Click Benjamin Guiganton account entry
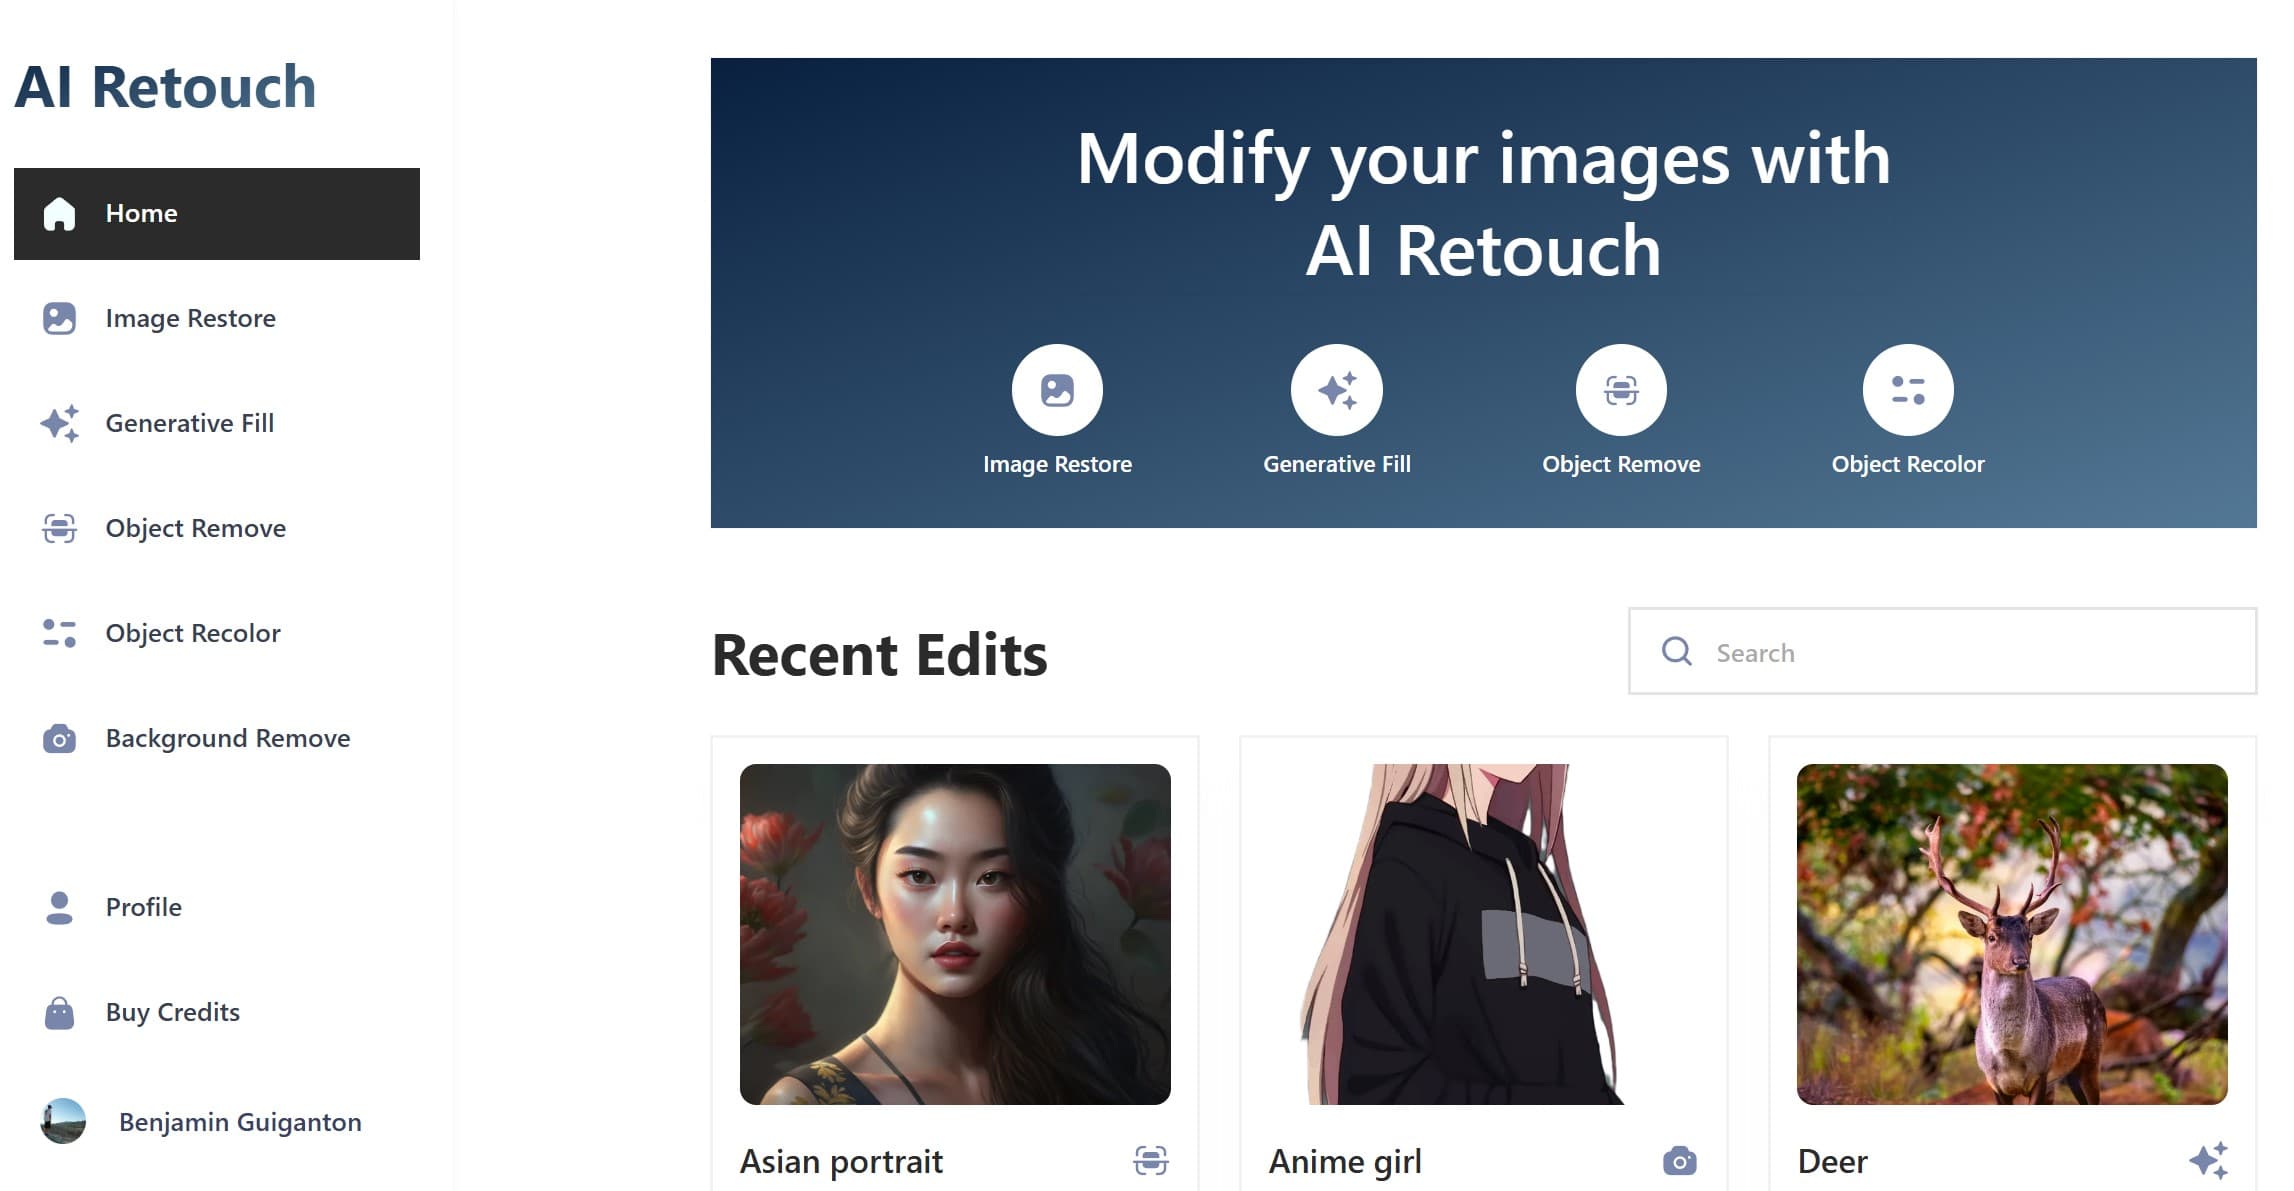 241,1122
